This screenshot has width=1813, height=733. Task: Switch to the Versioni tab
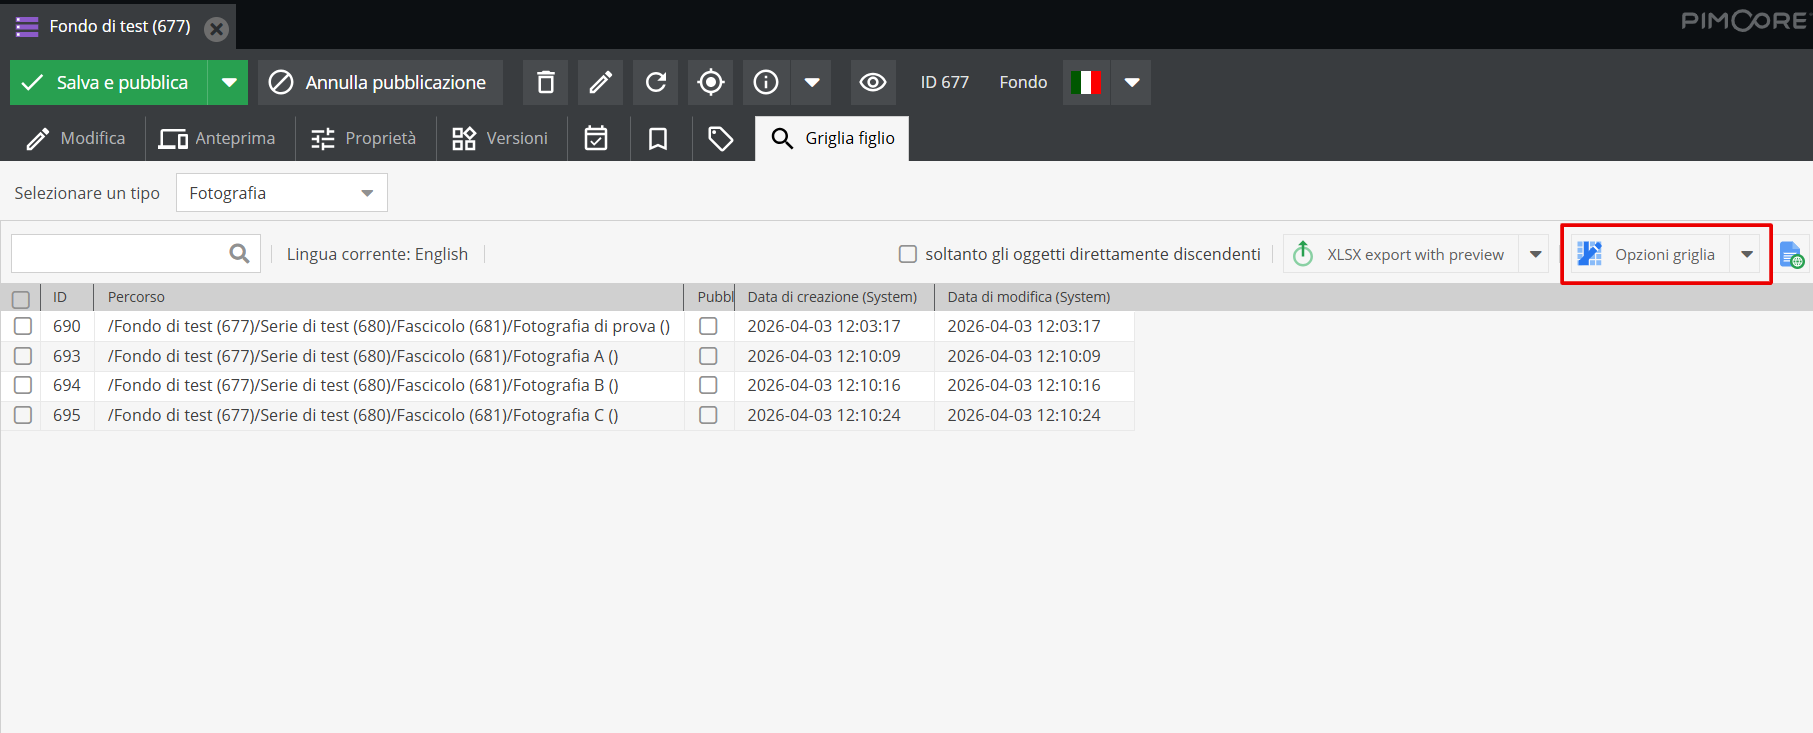(500, 138)
